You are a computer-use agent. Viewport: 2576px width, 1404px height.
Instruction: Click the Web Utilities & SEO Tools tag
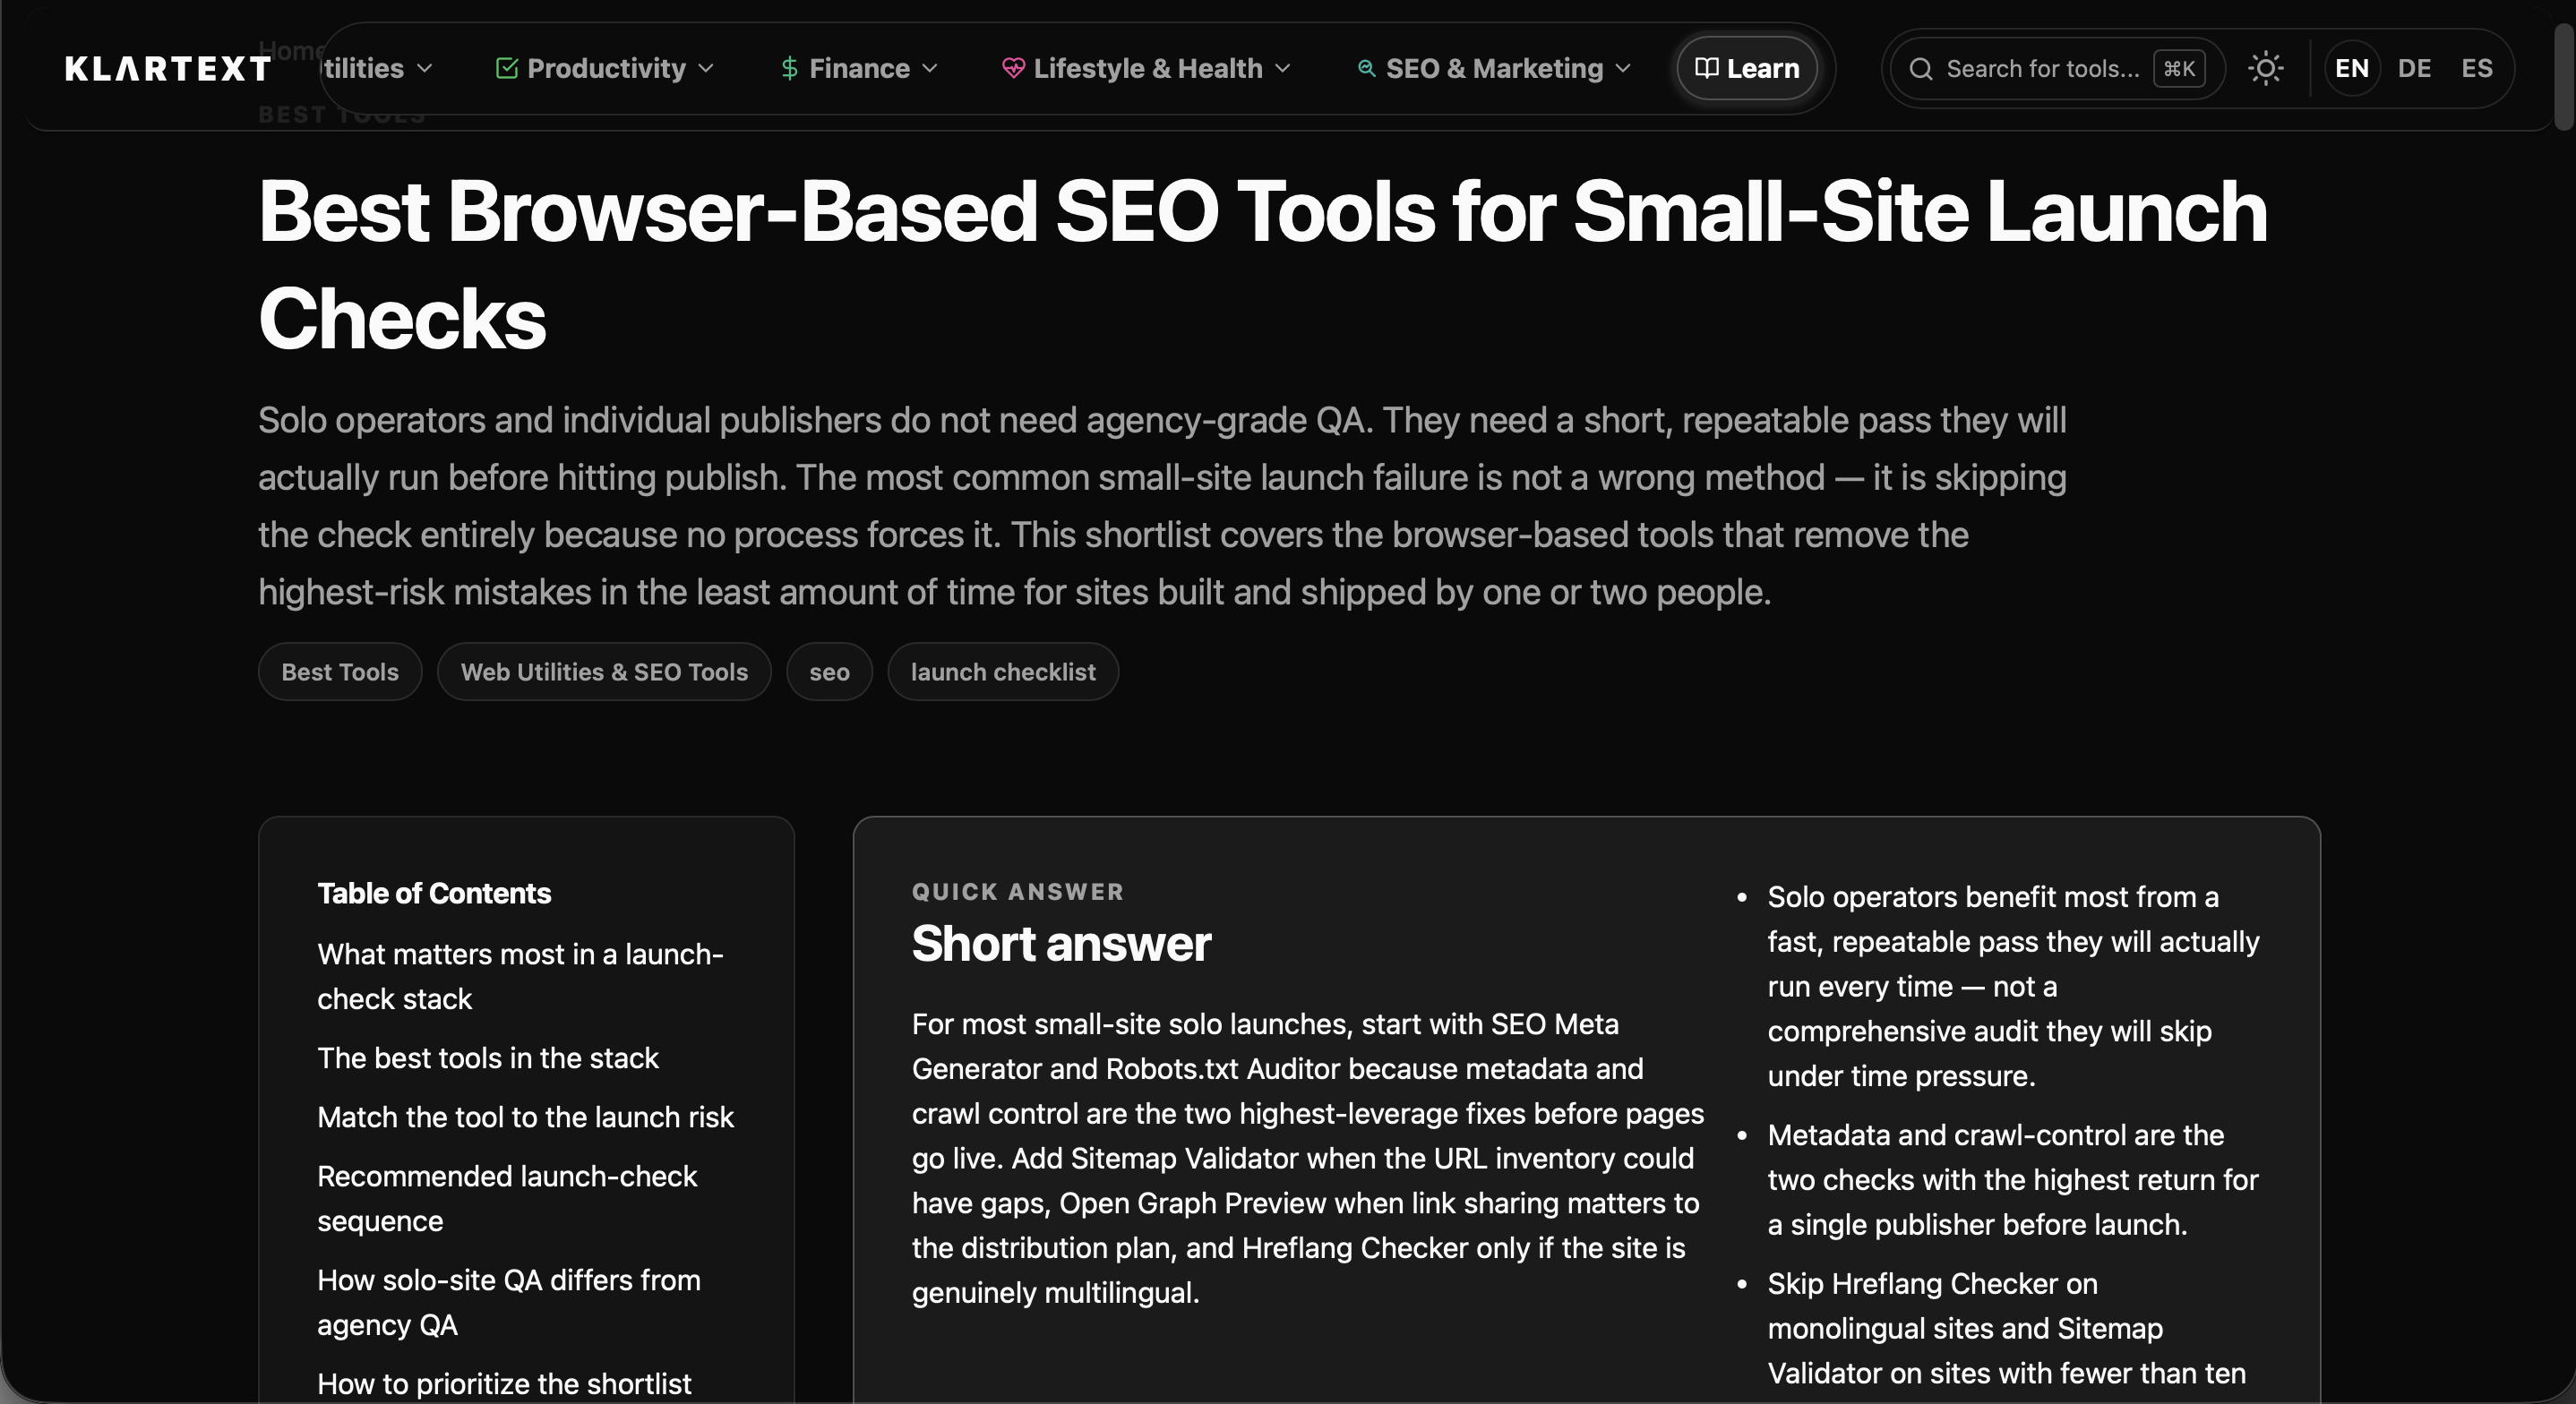coord(603,672)
